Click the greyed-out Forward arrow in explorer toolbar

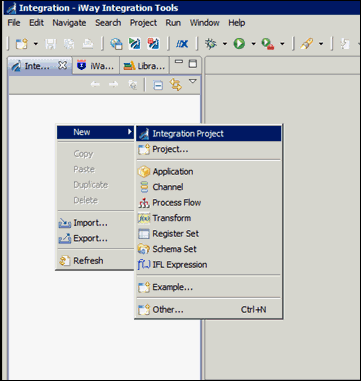coord(114,85)
